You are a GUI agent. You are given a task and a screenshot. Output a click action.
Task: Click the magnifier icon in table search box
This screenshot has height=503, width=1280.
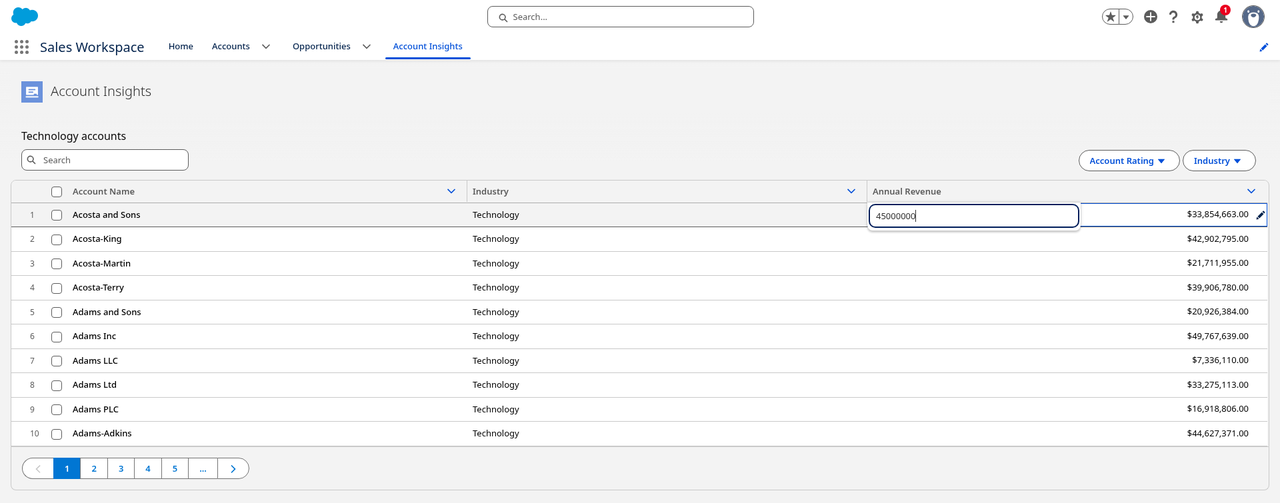[x=32, y=160]
